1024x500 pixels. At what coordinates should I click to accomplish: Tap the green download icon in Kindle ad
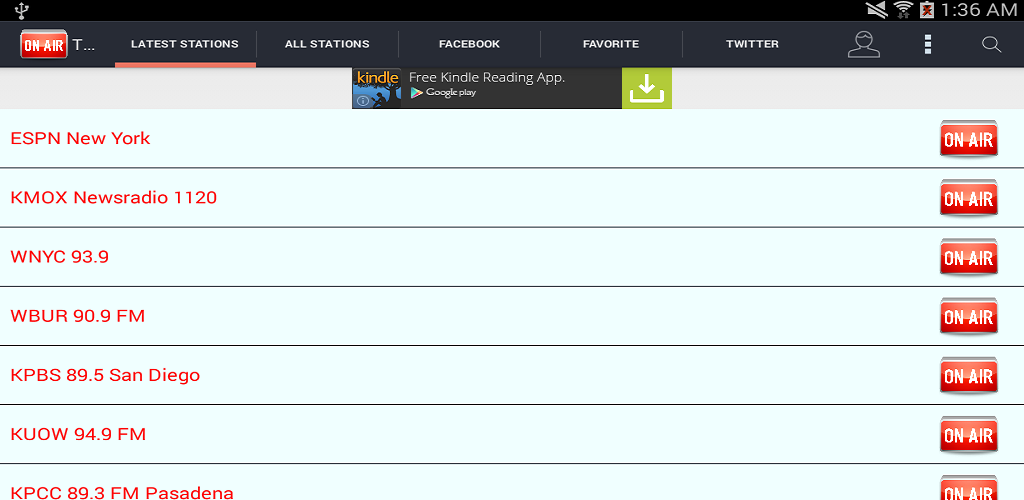click(x=647, y=88)
